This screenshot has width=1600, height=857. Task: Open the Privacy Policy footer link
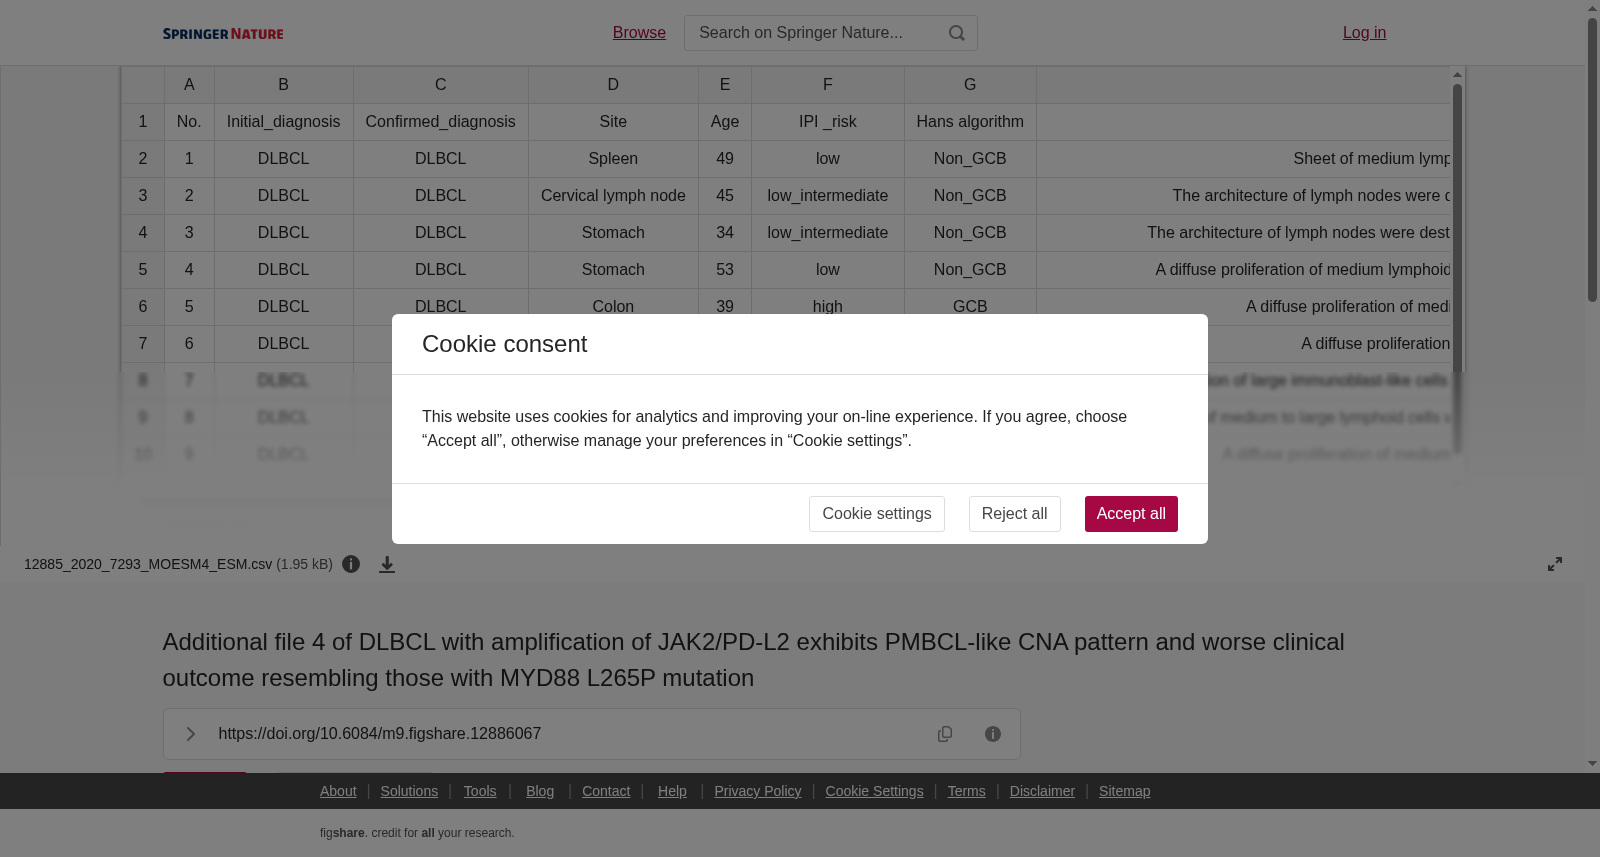coord(757,791)
